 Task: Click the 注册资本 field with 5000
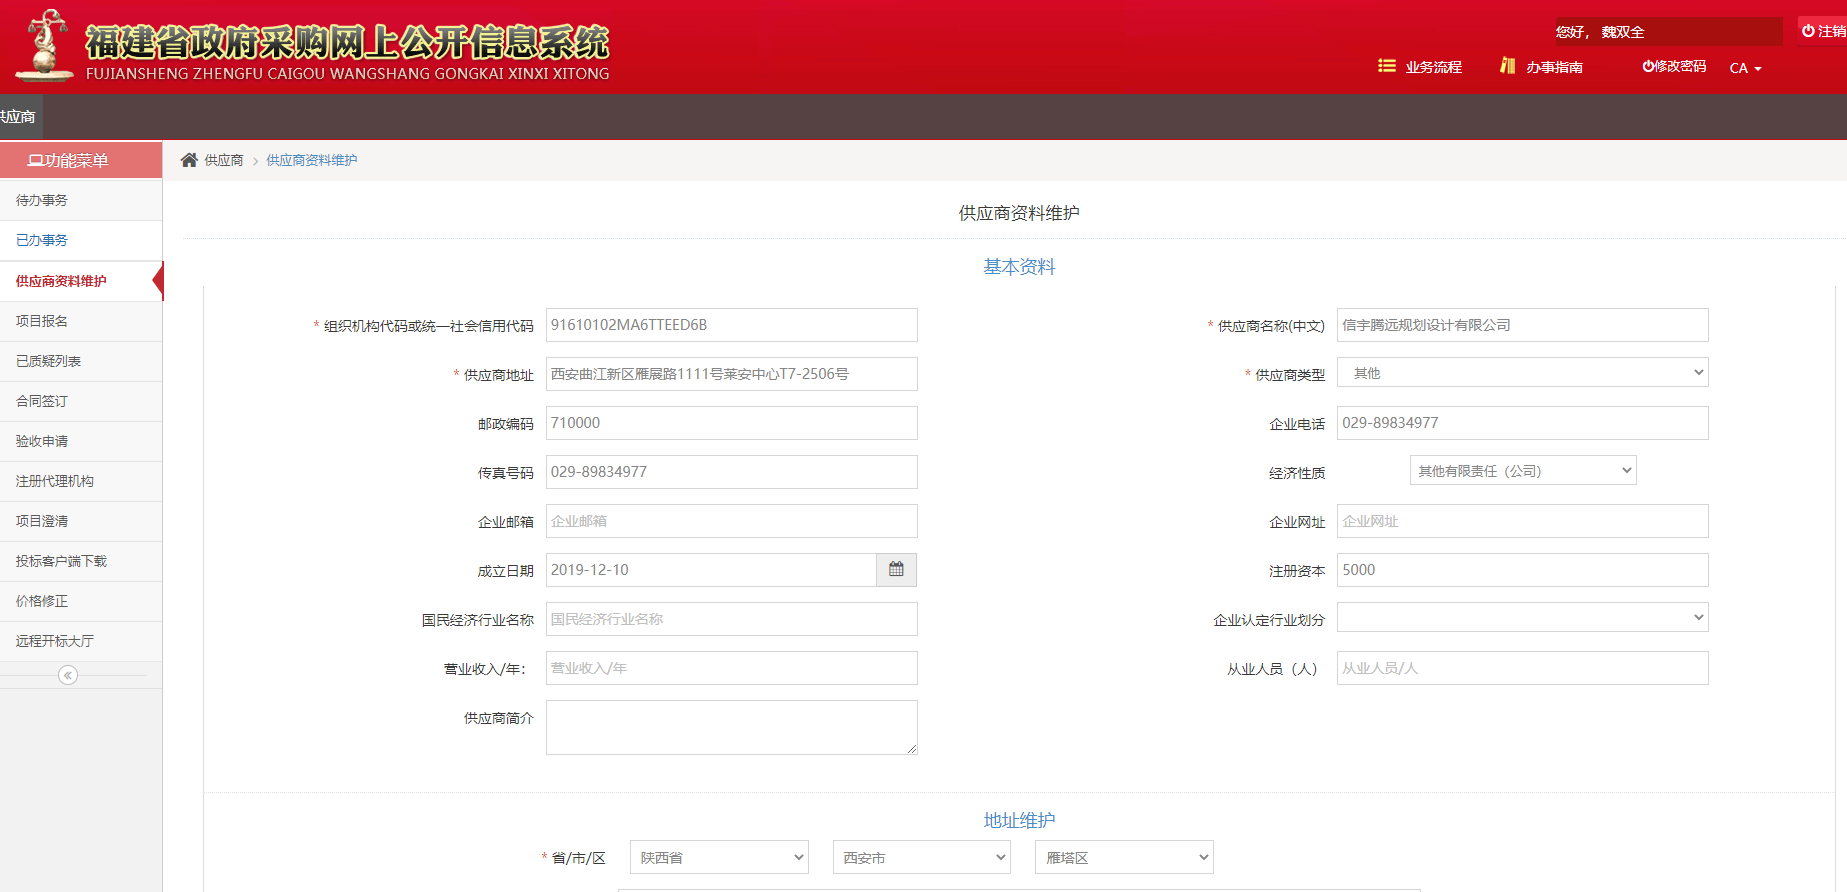coord(1522,570)
